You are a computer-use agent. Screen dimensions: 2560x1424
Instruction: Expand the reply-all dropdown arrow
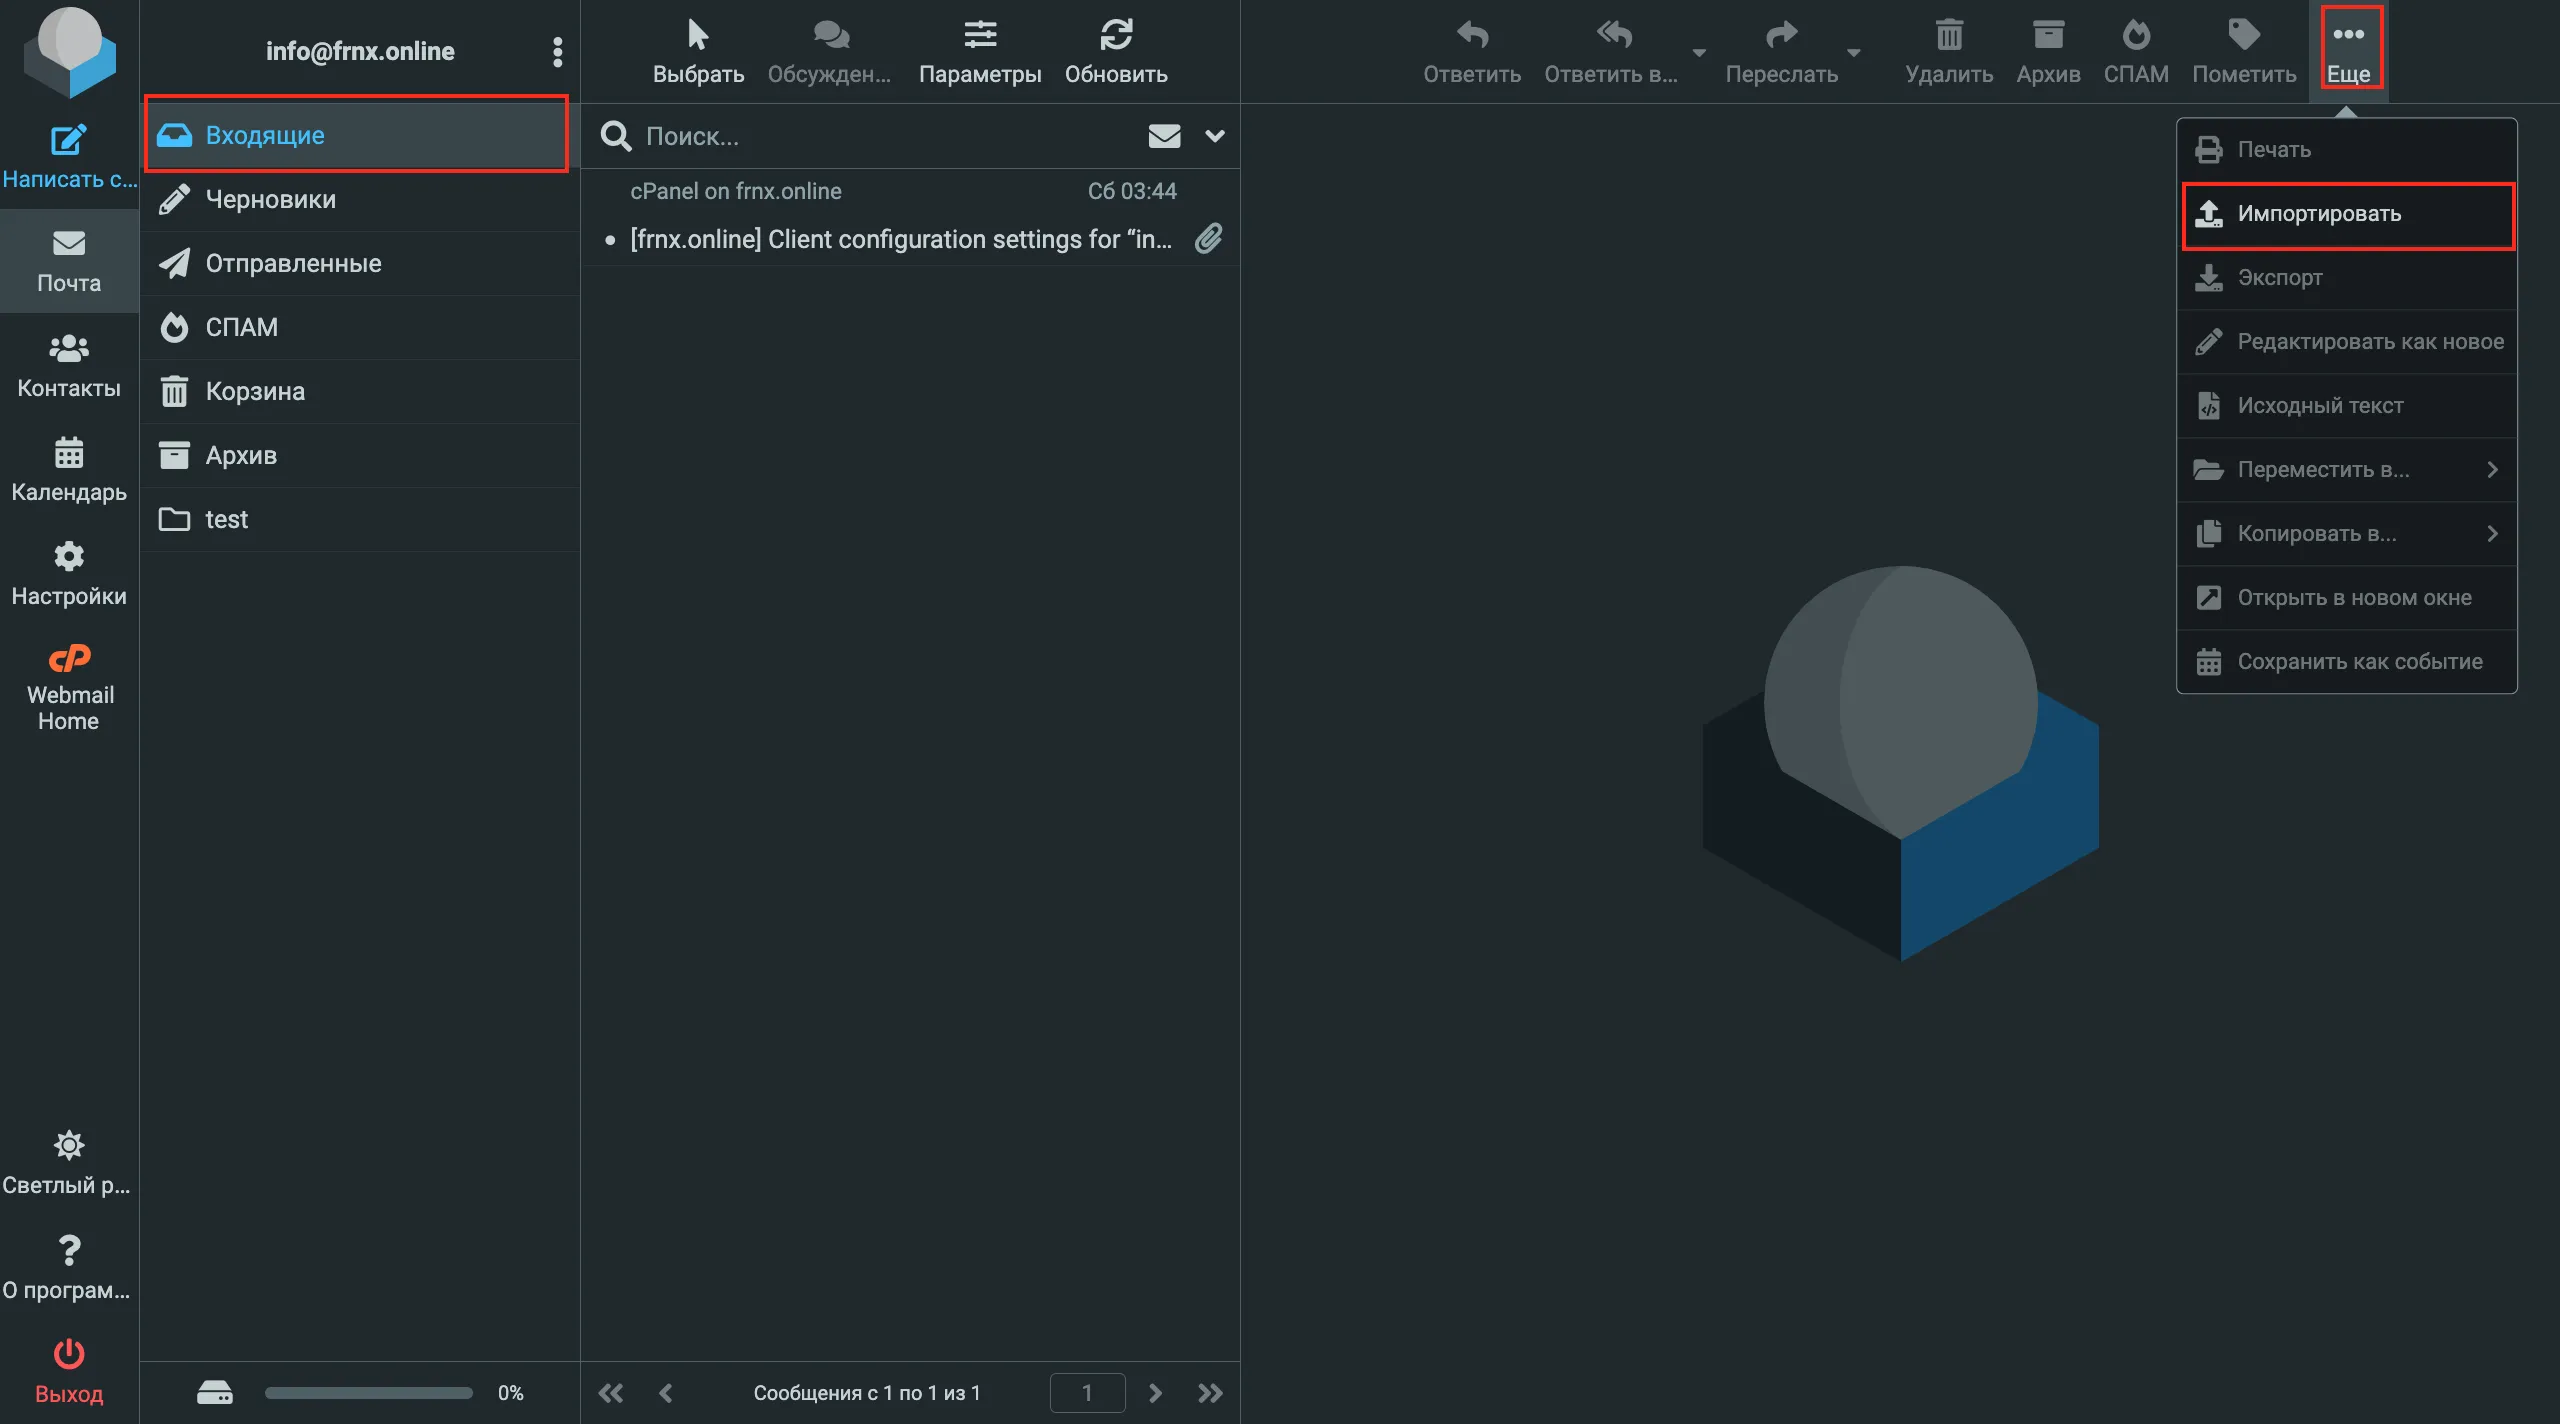[x=1699, y=52]
